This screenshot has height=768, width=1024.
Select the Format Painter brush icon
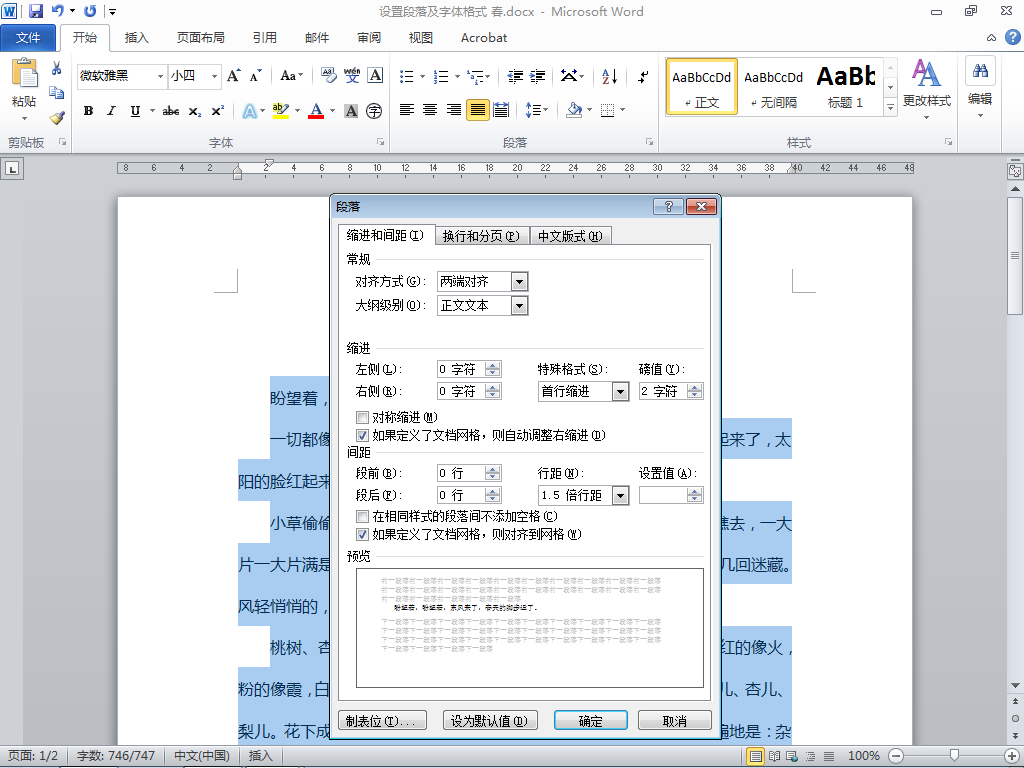tap(57, 118)
